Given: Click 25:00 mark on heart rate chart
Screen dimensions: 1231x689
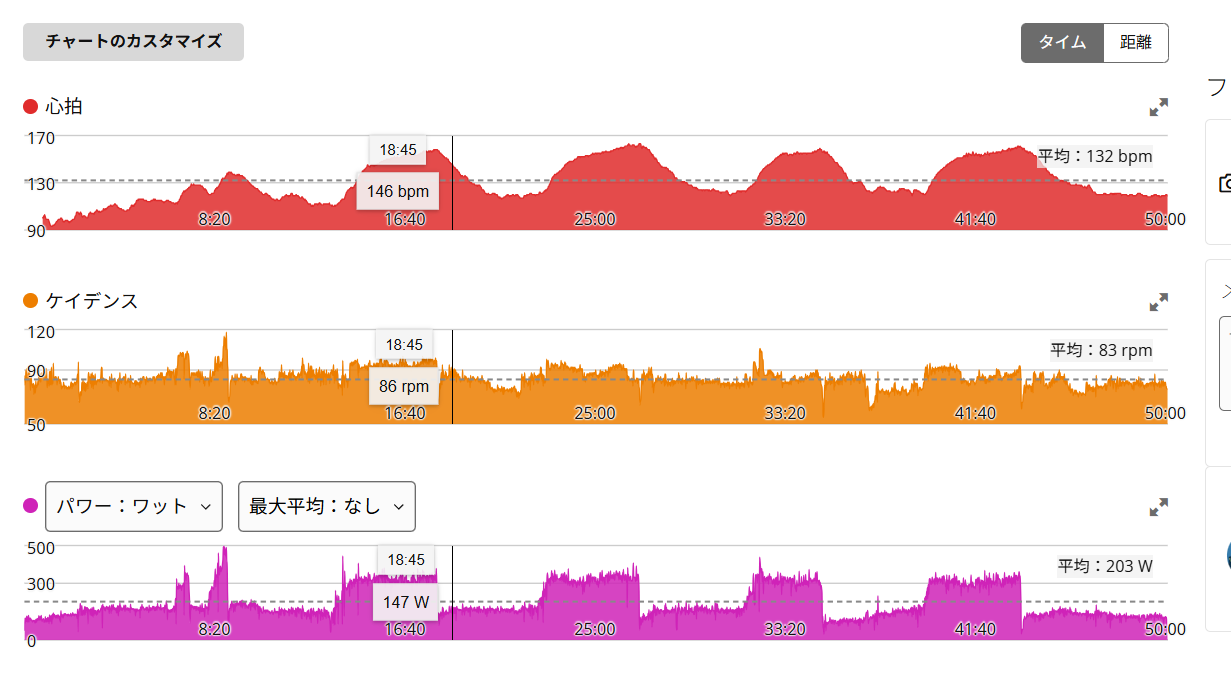Looking at the screenshot, I should click(x=595, y=219).
